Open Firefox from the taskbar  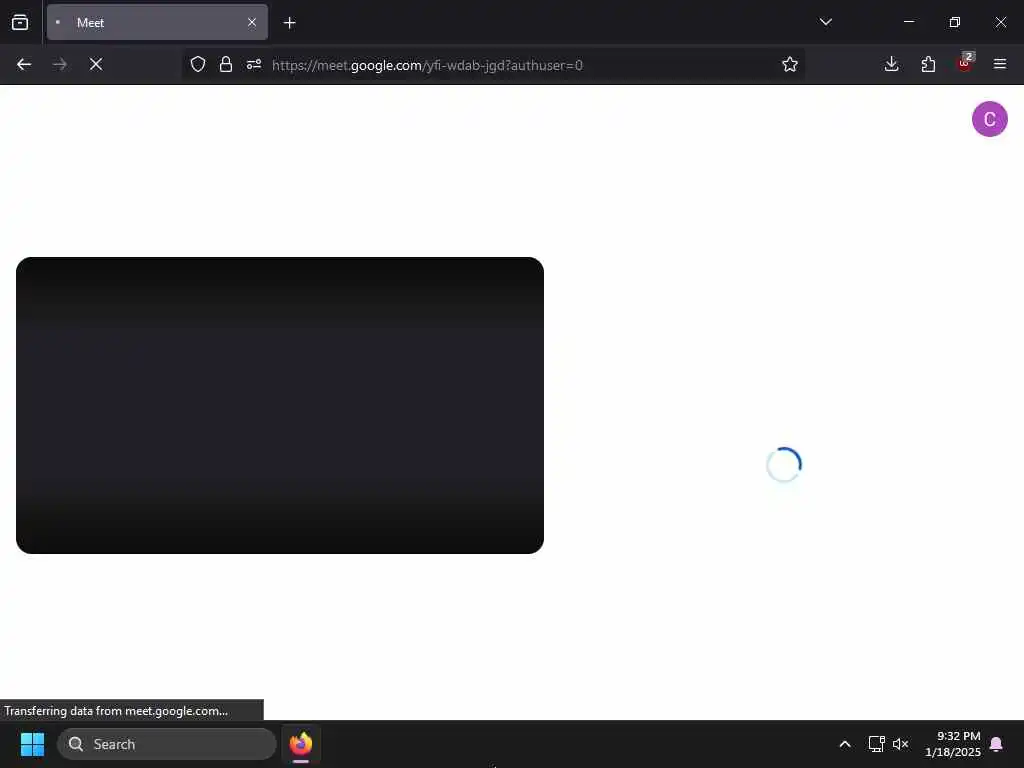coord(300,744)
